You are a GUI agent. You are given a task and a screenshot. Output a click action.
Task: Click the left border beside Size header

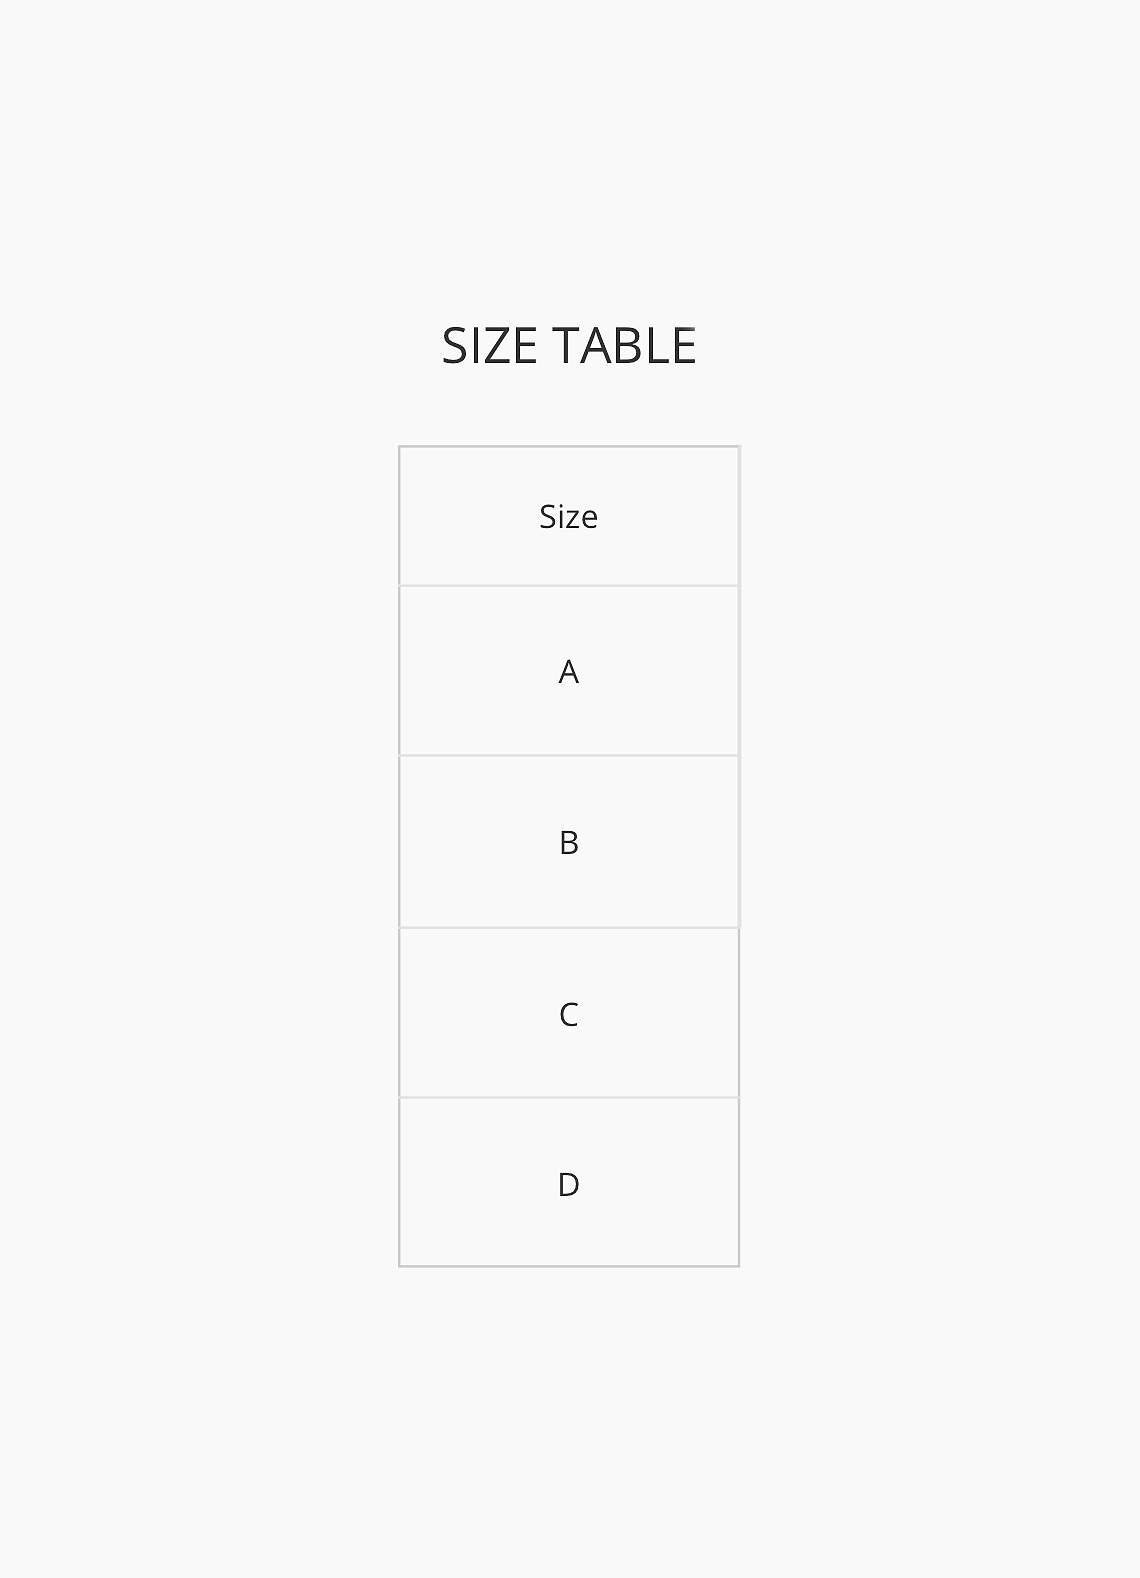point(399,516)
